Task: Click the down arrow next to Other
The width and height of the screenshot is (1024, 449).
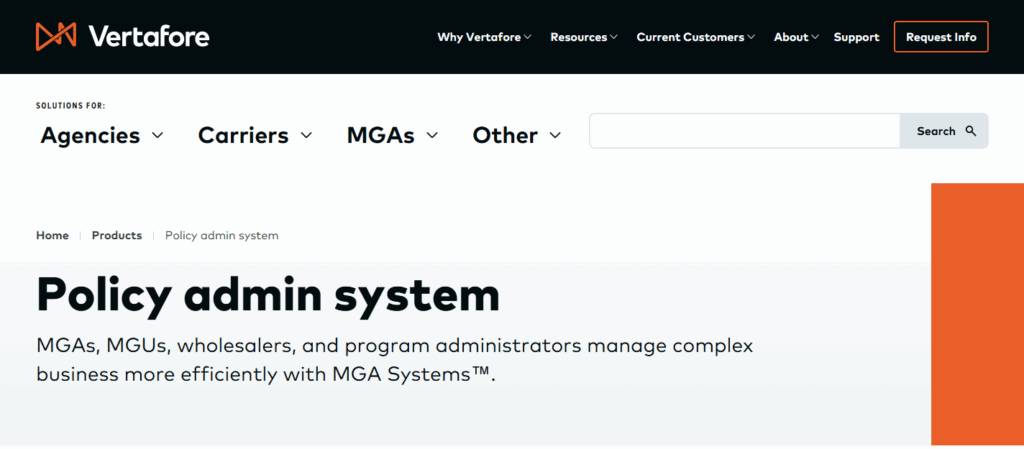Action: 555,135
